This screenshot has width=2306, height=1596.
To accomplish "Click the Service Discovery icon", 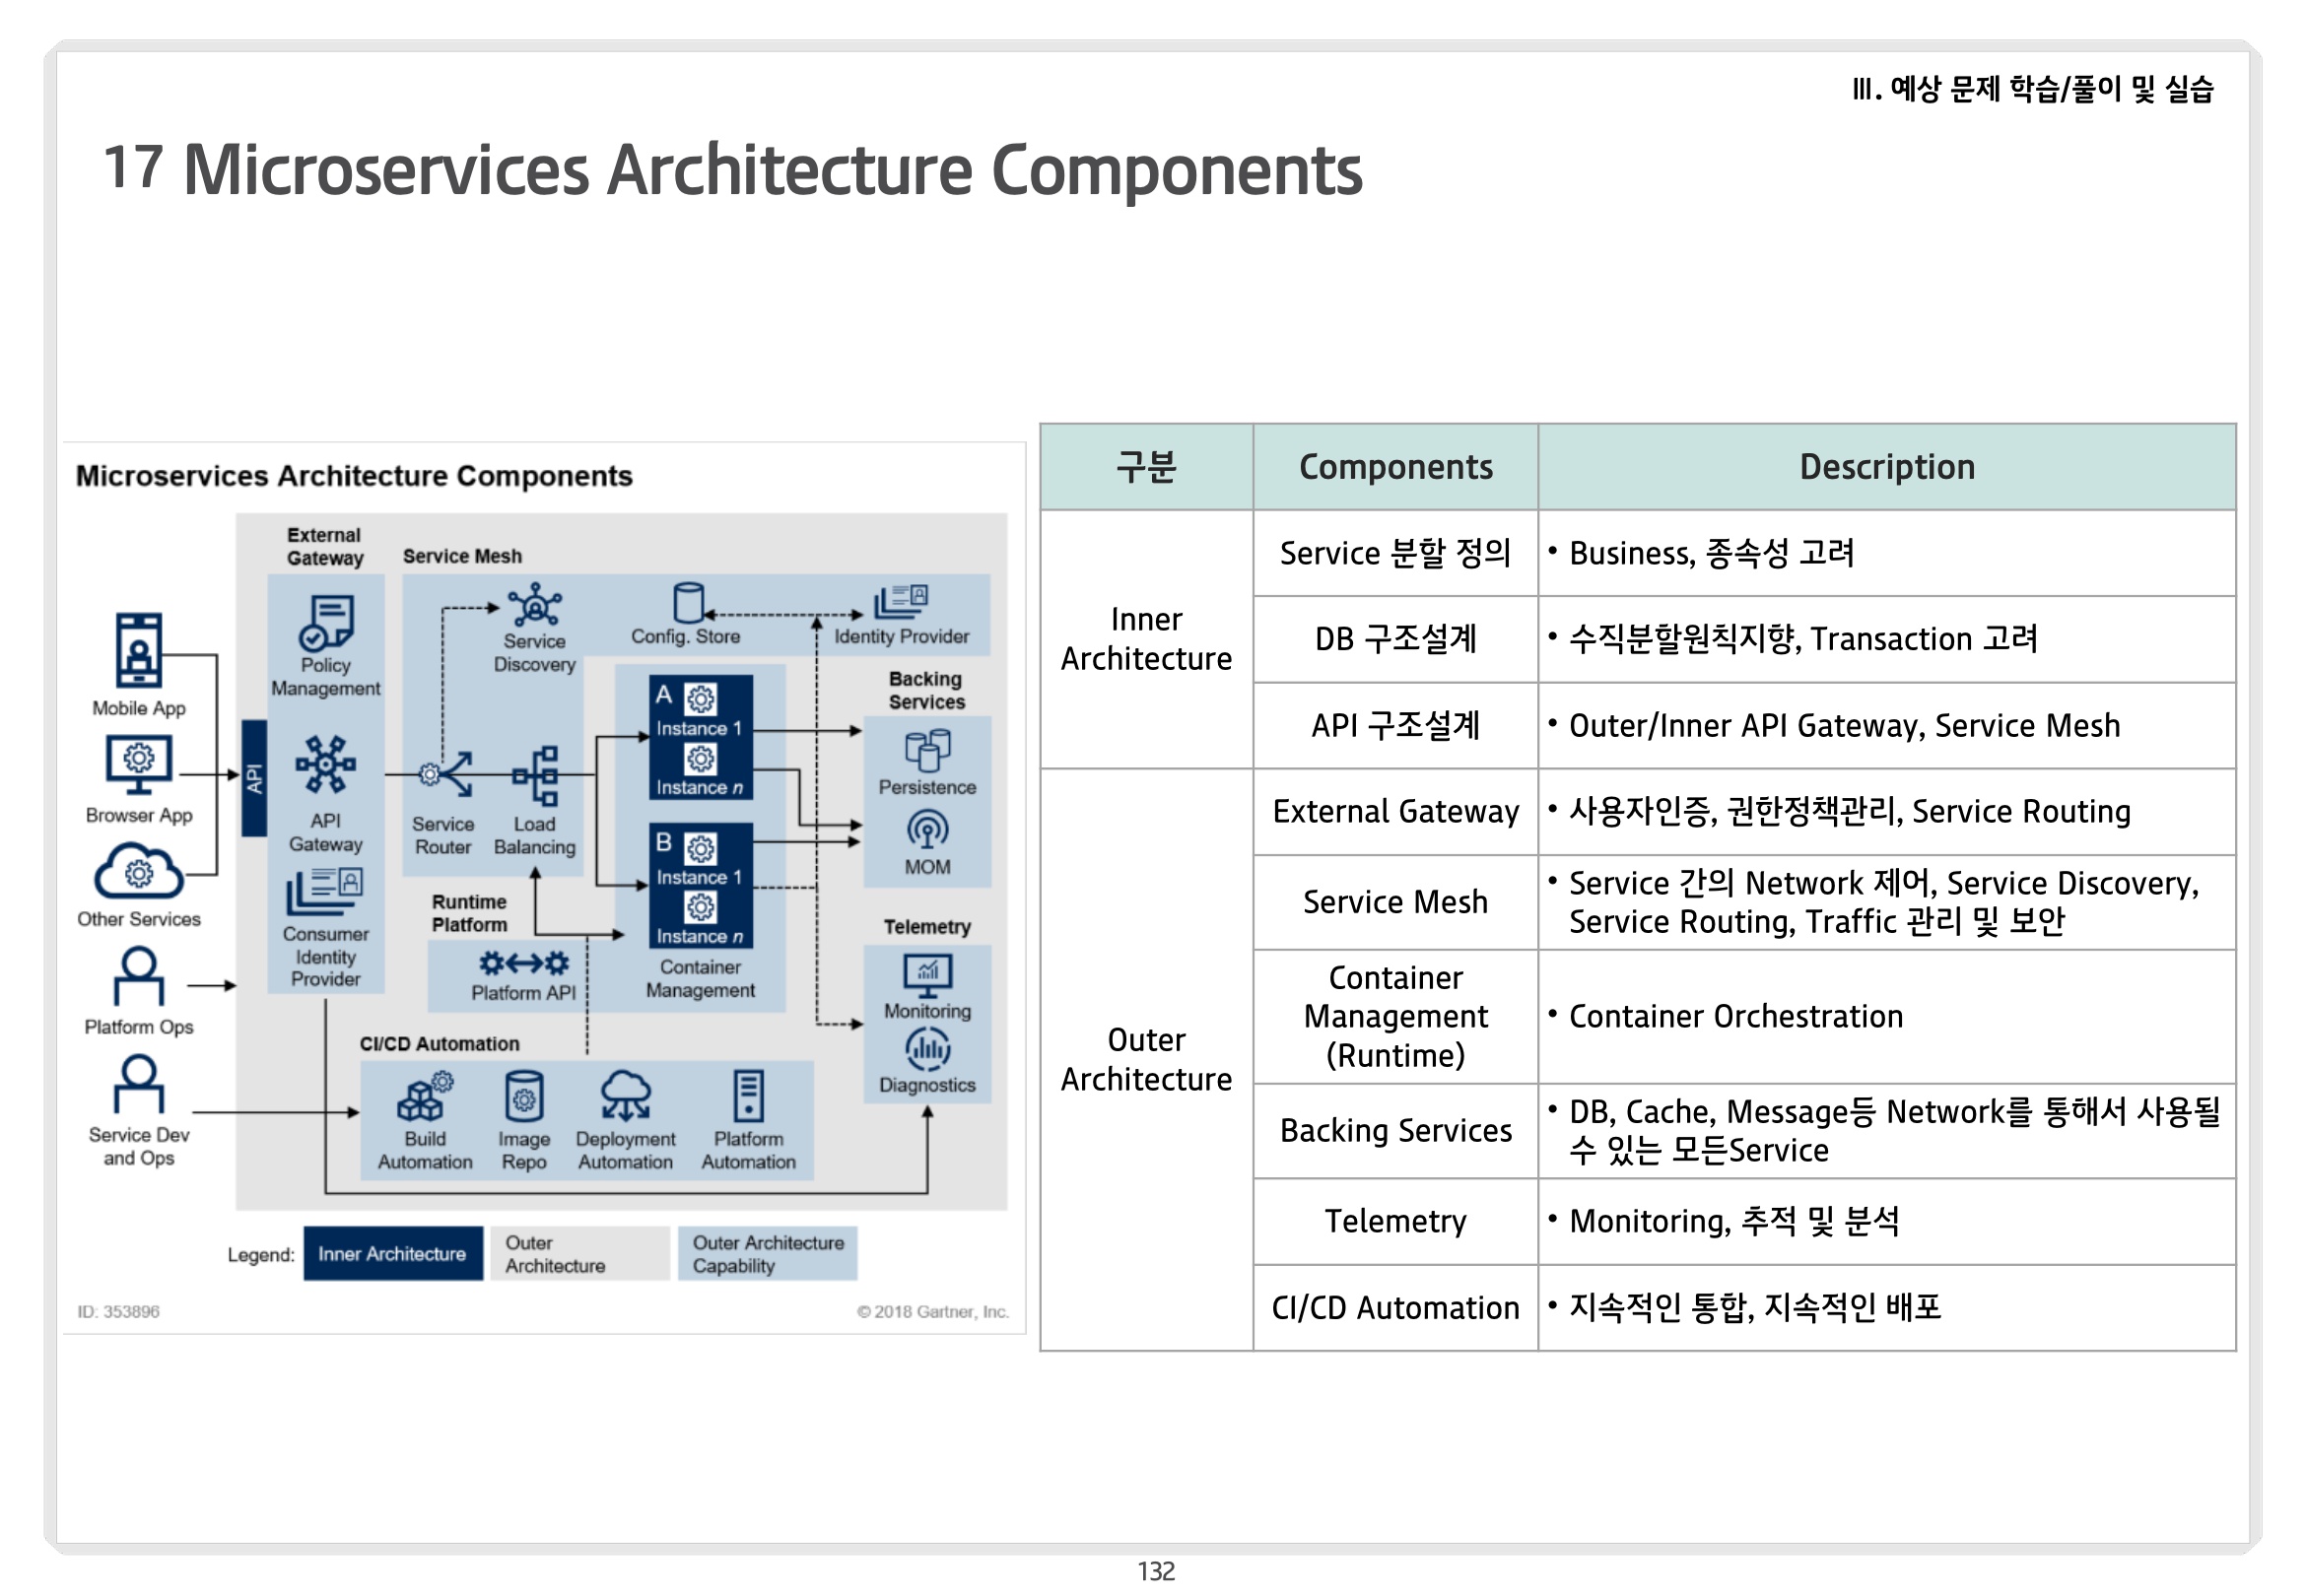I will [x=535, y=605].
